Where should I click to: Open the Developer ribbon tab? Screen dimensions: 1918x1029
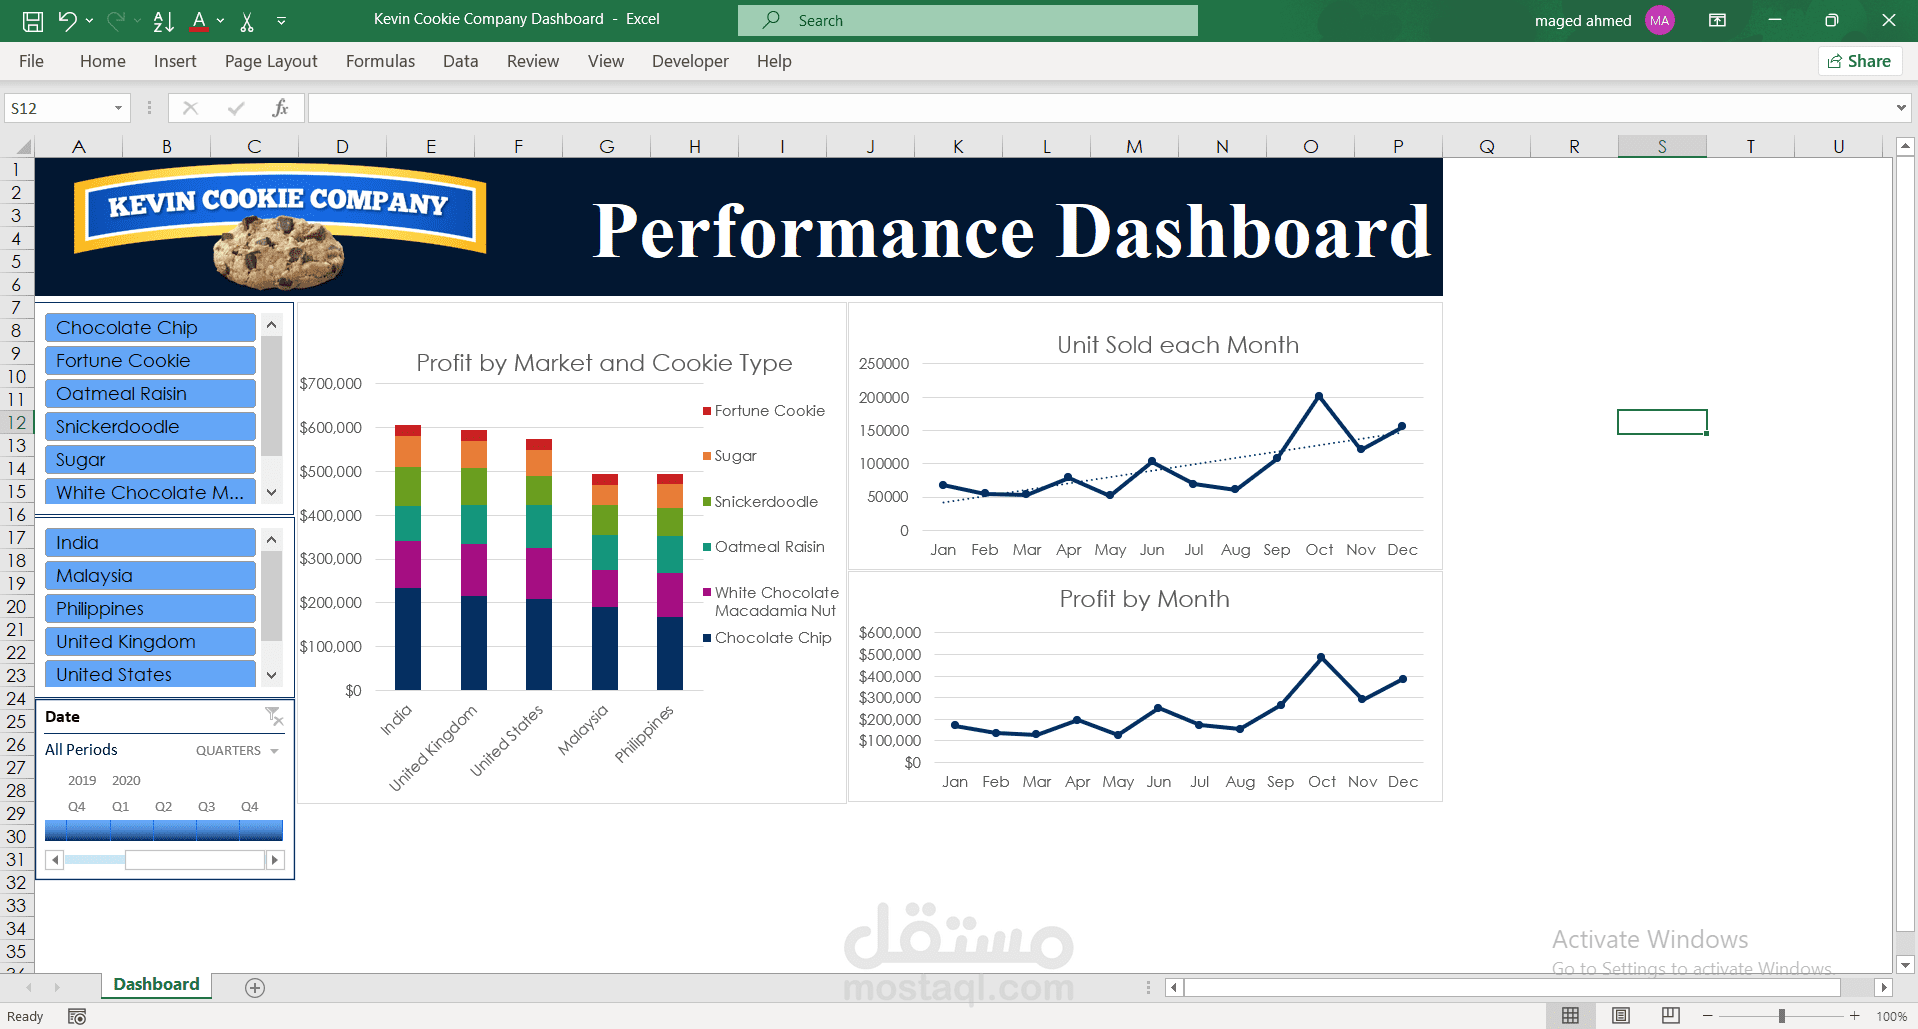point(690,61)
